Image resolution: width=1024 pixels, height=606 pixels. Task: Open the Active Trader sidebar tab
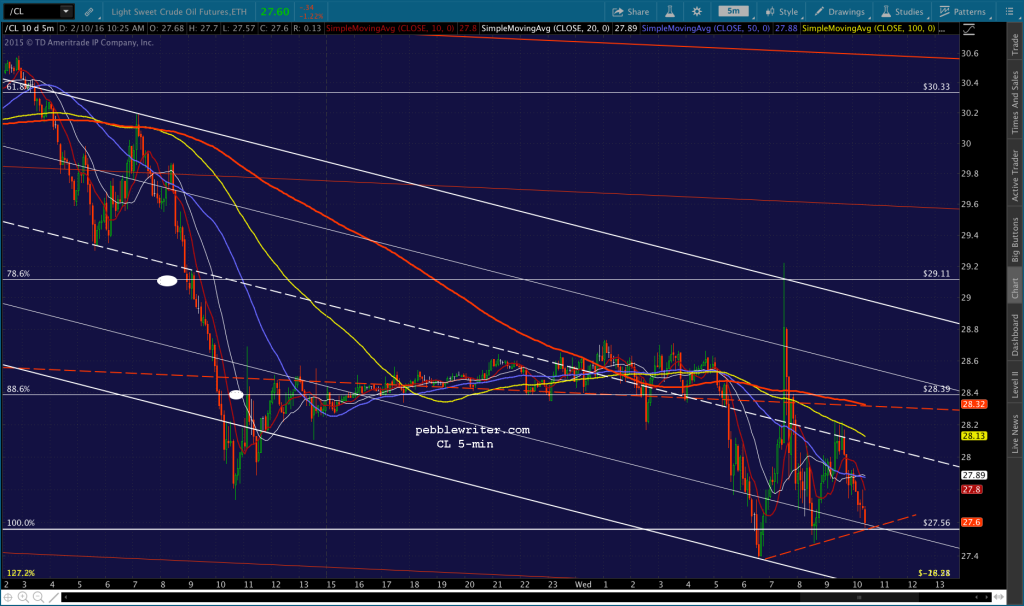click(x=1015, y=175)
